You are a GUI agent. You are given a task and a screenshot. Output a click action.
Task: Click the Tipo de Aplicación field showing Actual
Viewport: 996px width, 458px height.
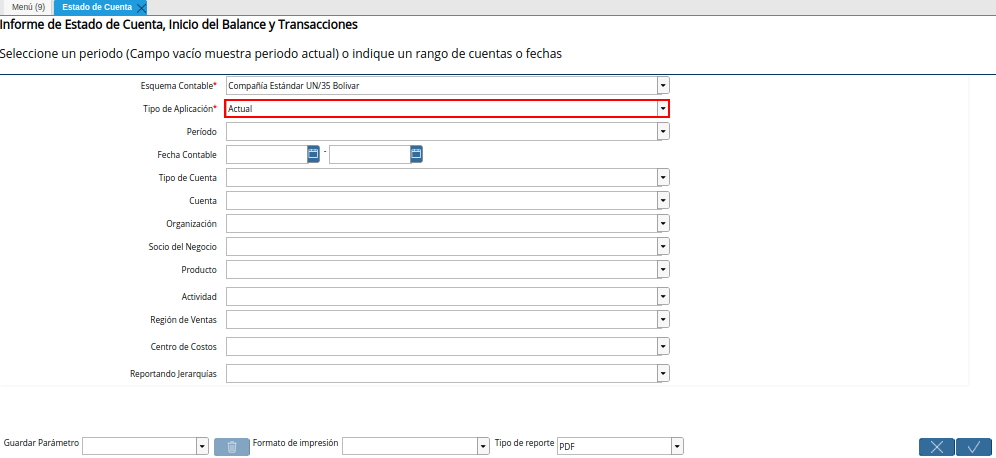click(441, 109)
